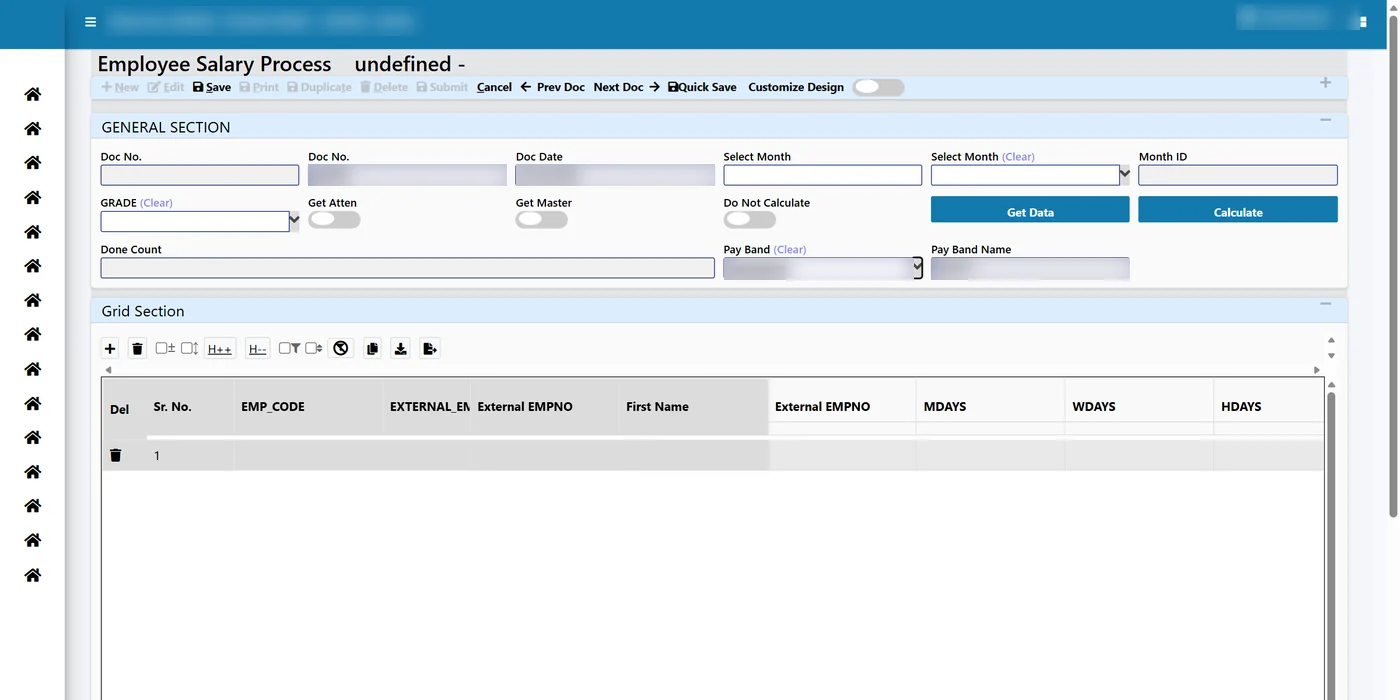Go to Prev Doc
1400x700 pixels.
[553, 87]
